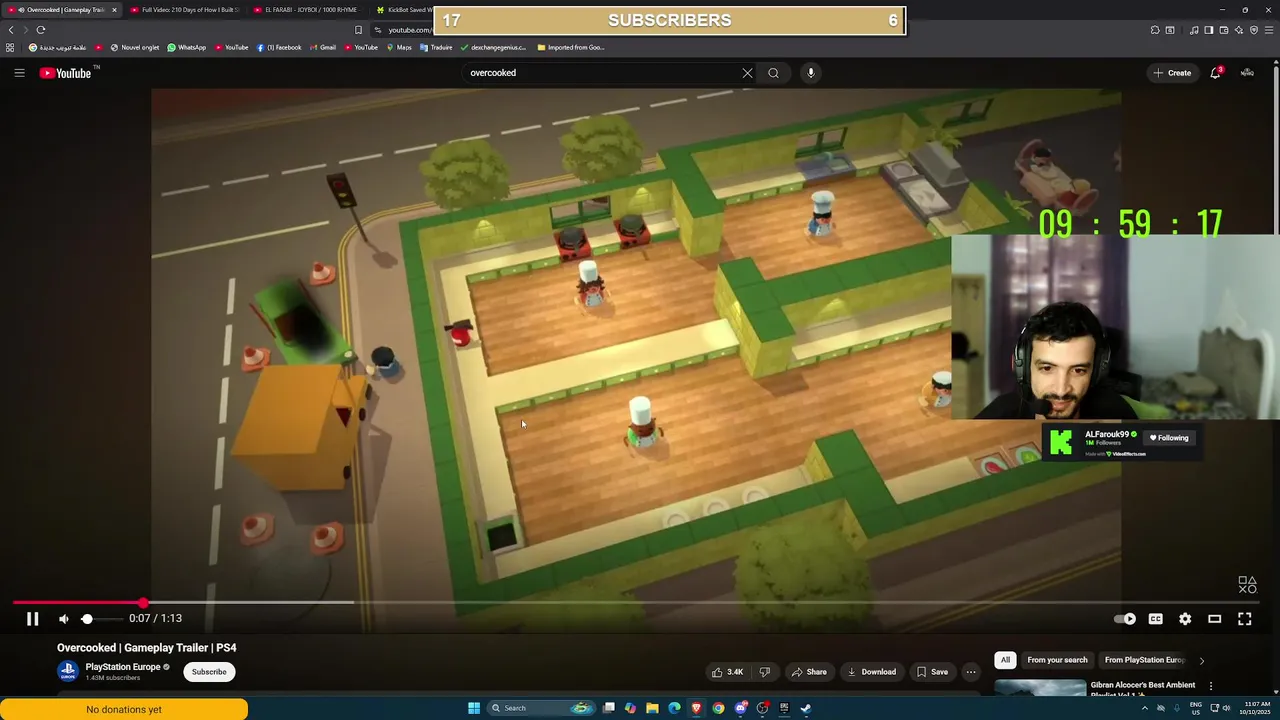Open WhatsApp bookmark
Image resolution: width=1280 pixels, height=720 pixels.
pyautogui.click(x=187, y=47)
